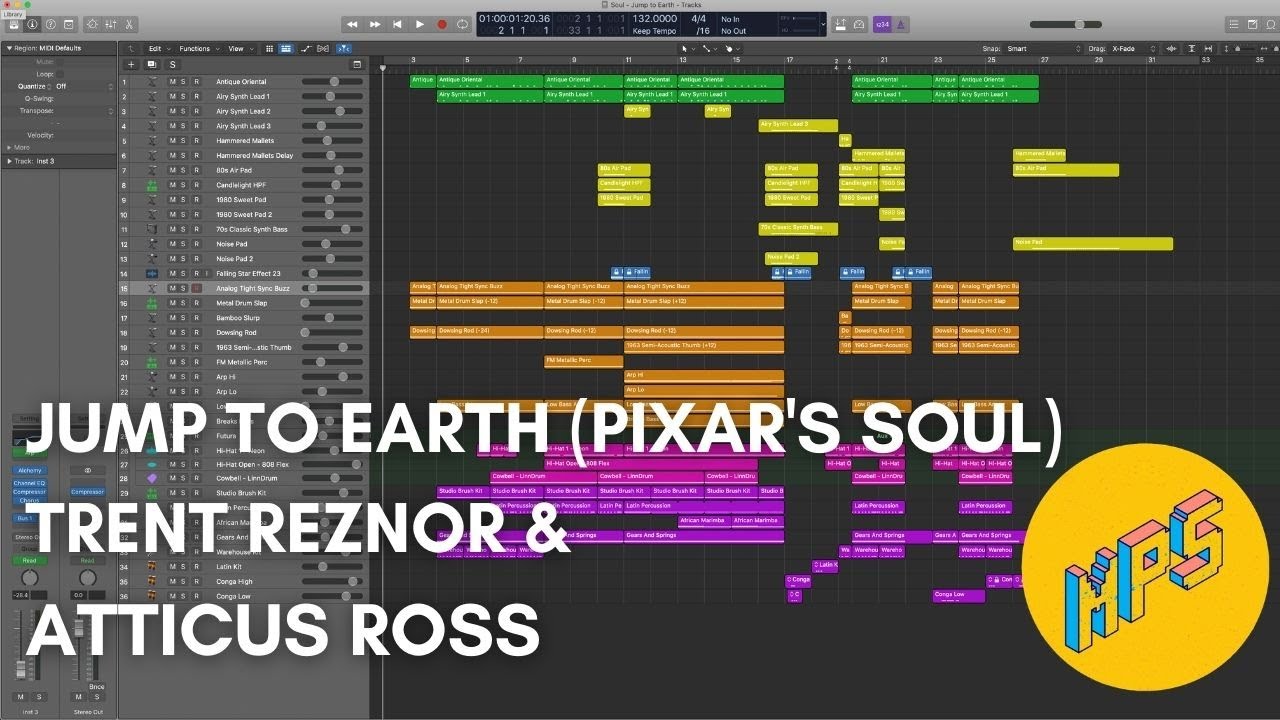Adjust the master volume slider
The width and height of the screenshot is (1280, 720).
(1066, 24)
